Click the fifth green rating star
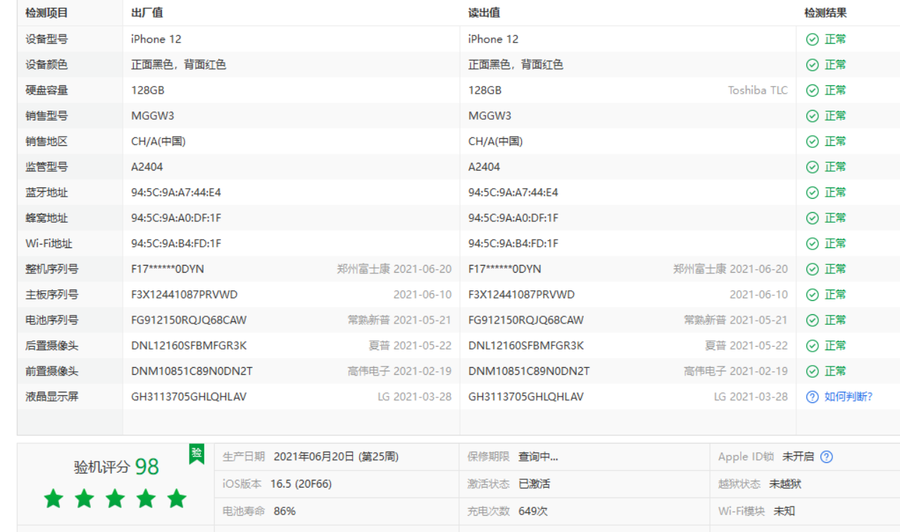The height and width of the screenshot is (532, 900). click(x=177, y=498)
